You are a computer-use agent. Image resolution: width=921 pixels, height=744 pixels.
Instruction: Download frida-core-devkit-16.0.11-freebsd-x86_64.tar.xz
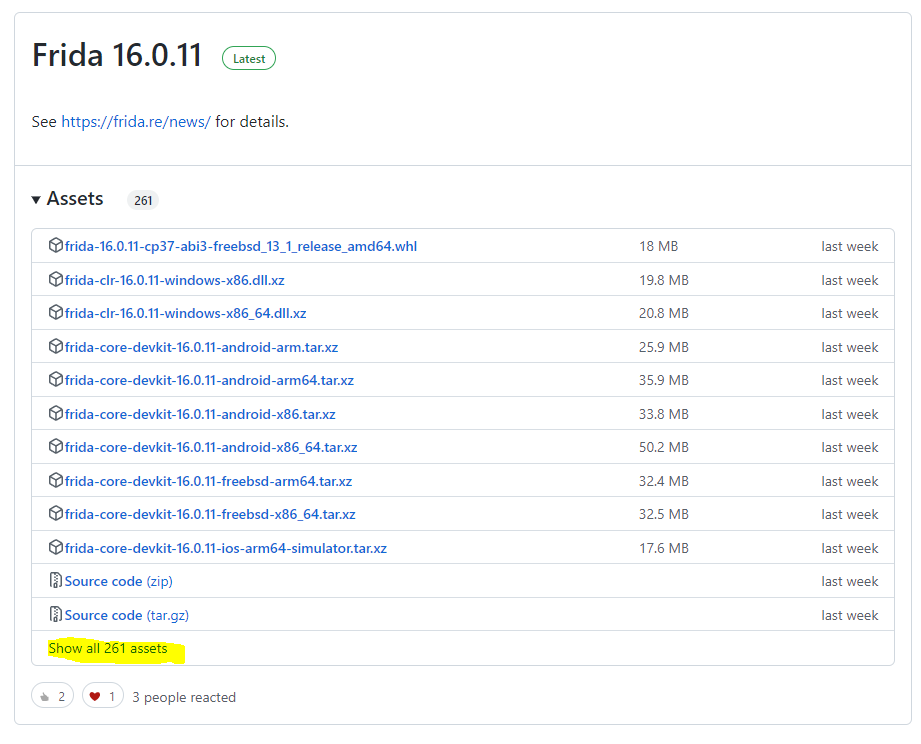[210, 514]
